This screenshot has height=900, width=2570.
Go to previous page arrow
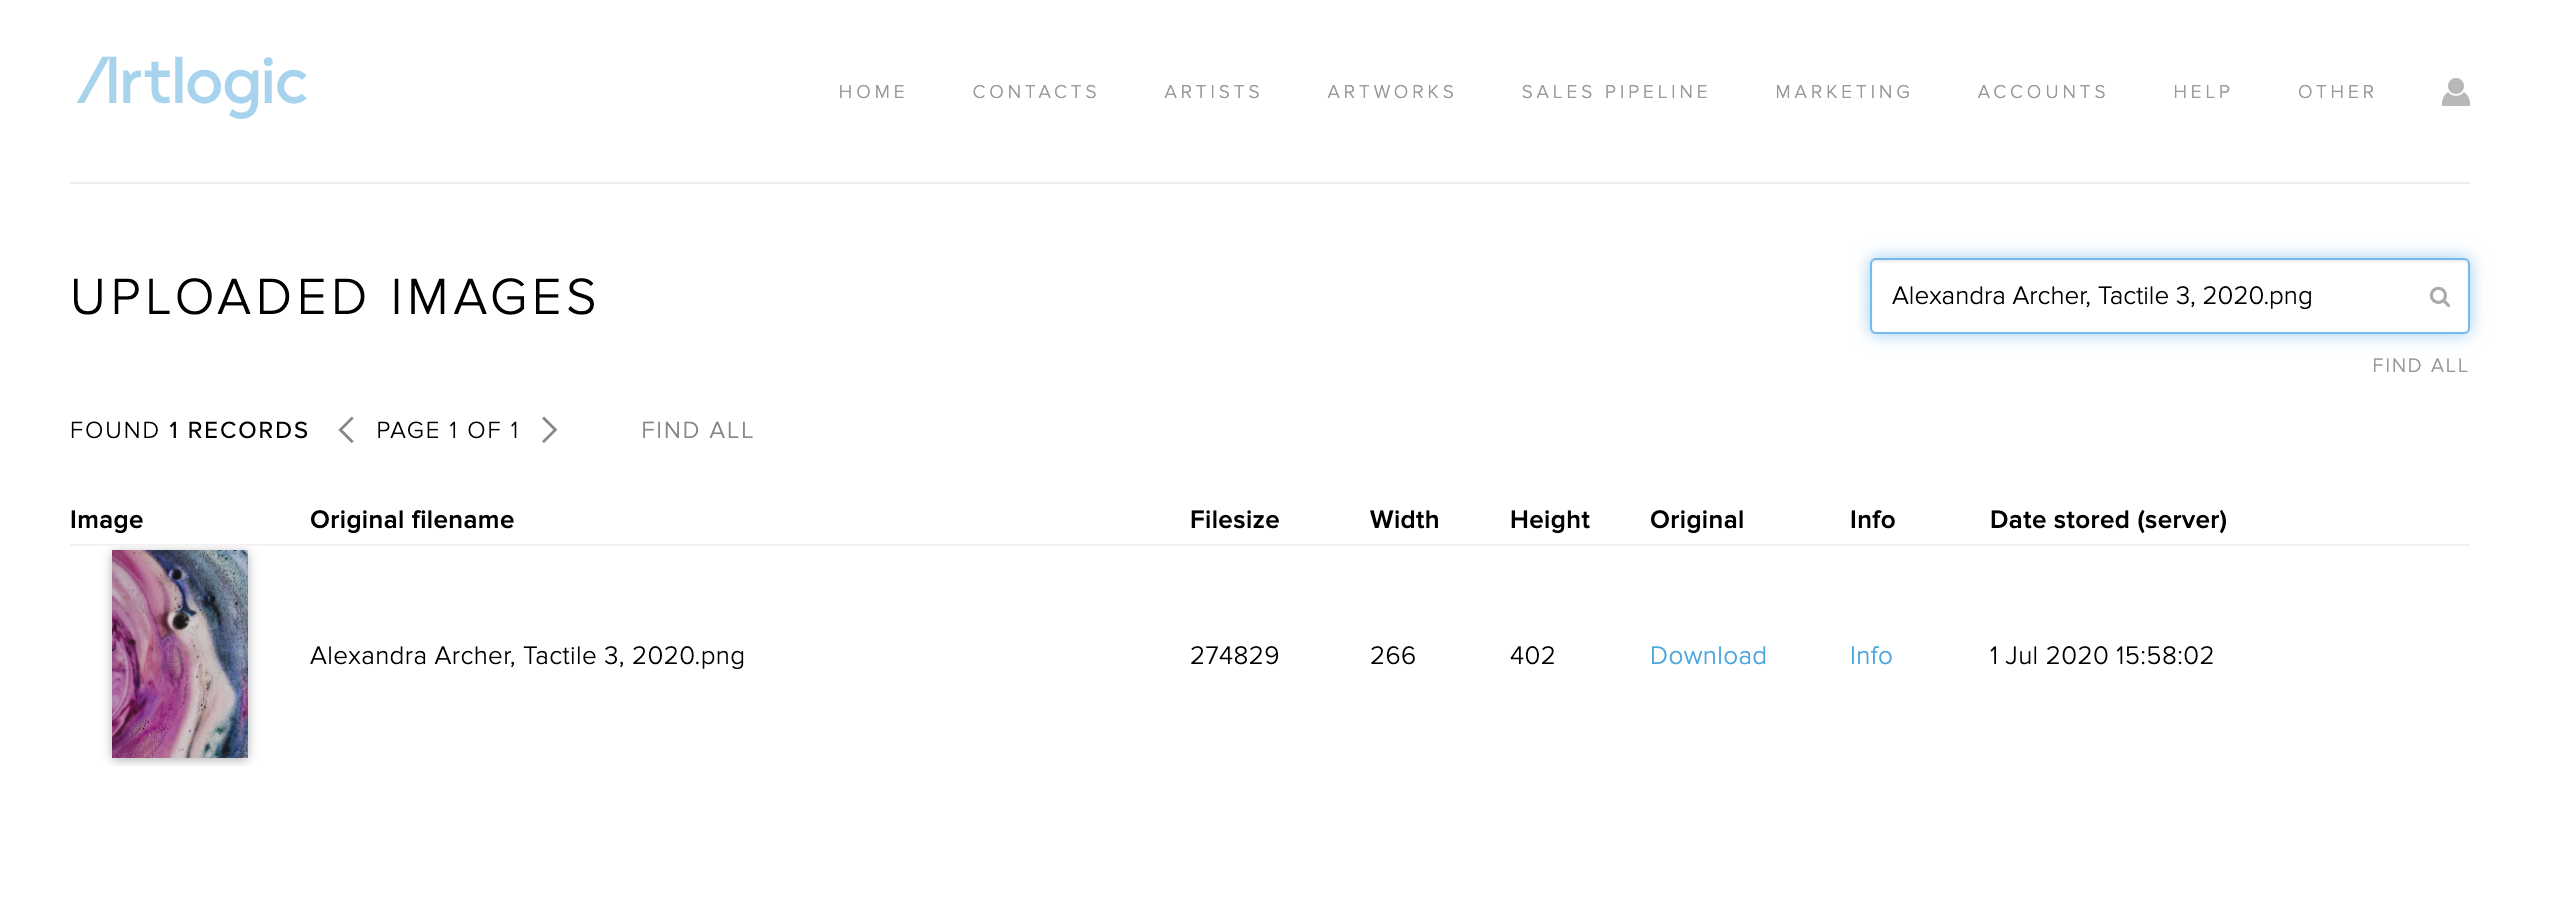346,430
